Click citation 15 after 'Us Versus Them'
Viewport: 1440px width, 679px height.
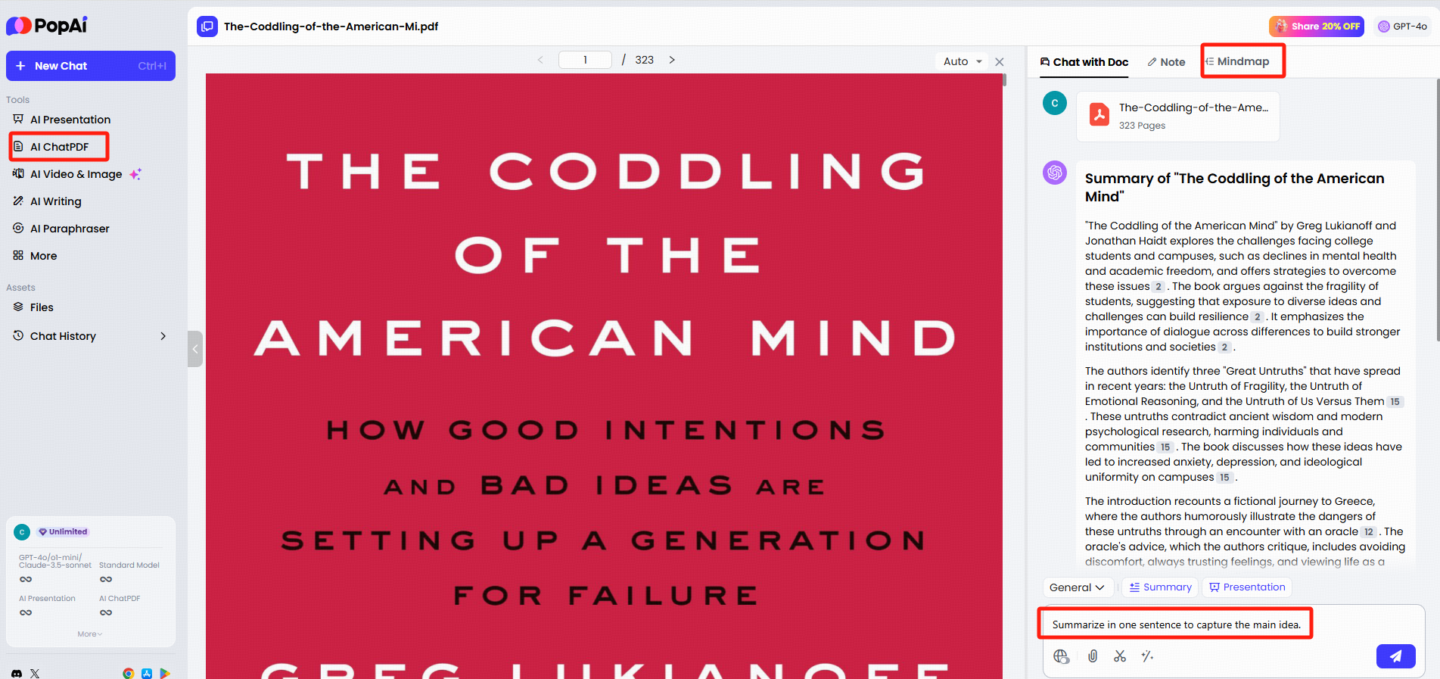[1395, 402]
